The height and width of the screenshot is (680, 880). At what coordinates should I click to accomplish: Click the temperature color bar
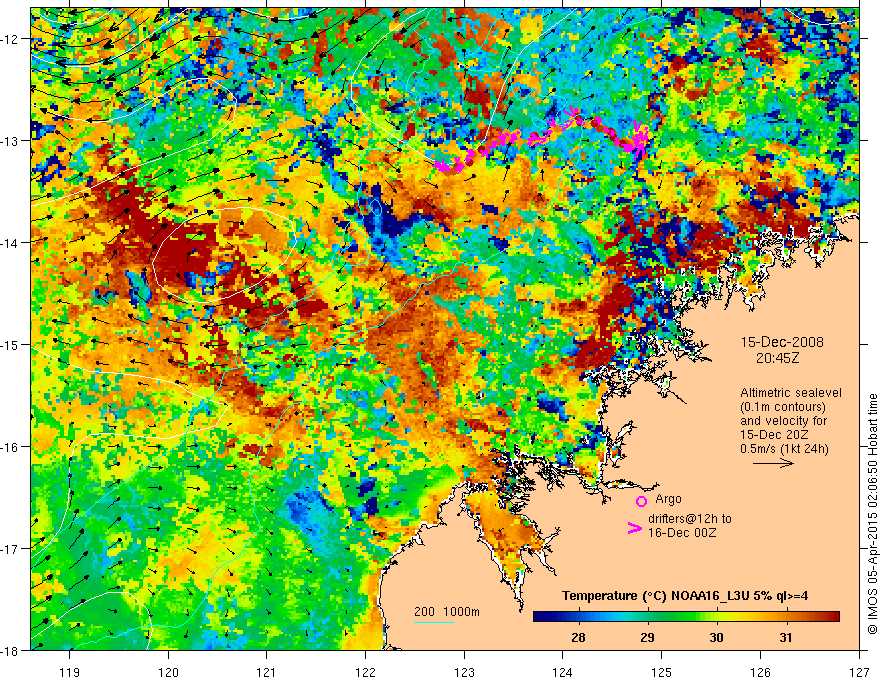click(686, 617)
